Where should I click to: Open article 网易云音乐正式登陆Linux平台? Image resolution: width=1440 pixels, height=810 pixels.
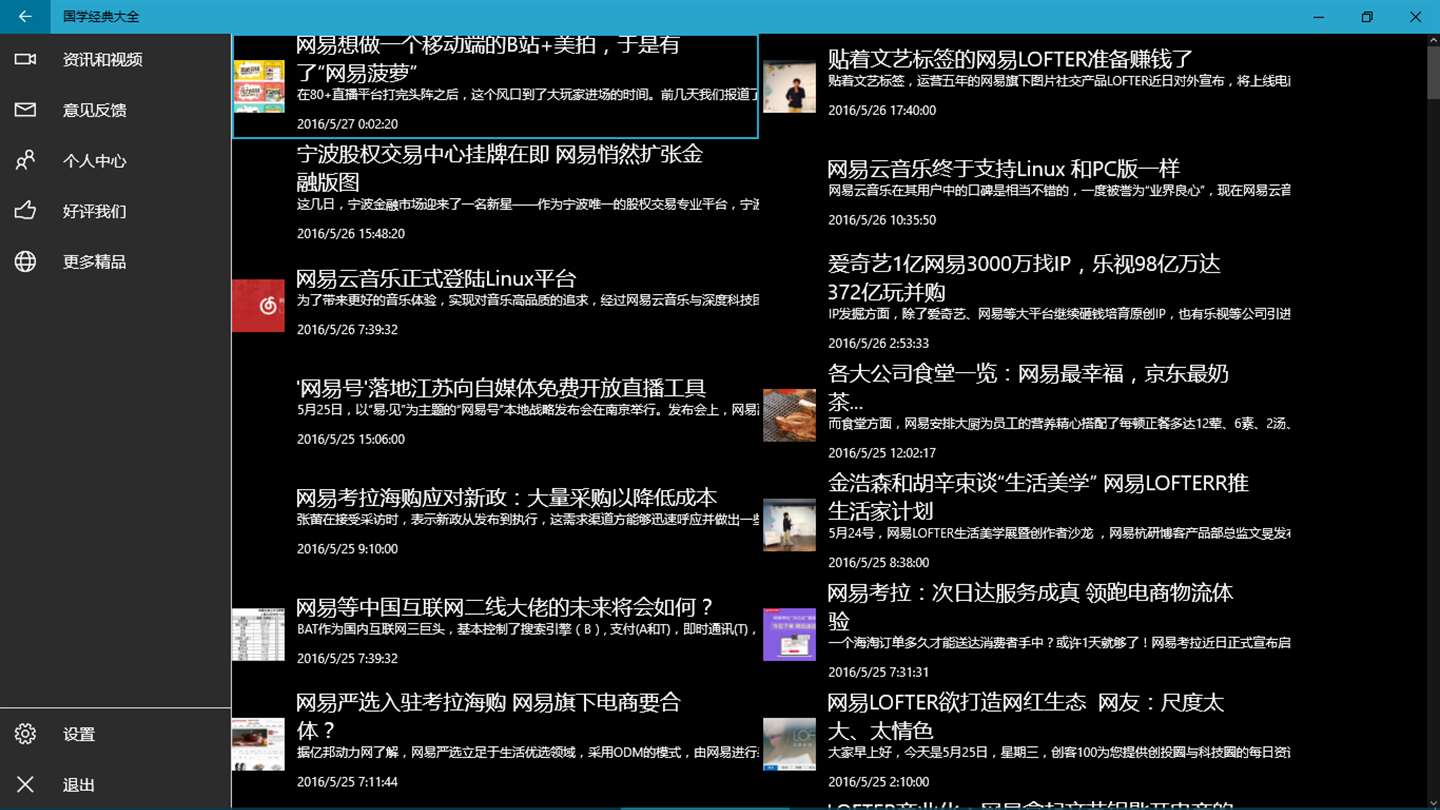pyautogui.click(x=495, y=304)
